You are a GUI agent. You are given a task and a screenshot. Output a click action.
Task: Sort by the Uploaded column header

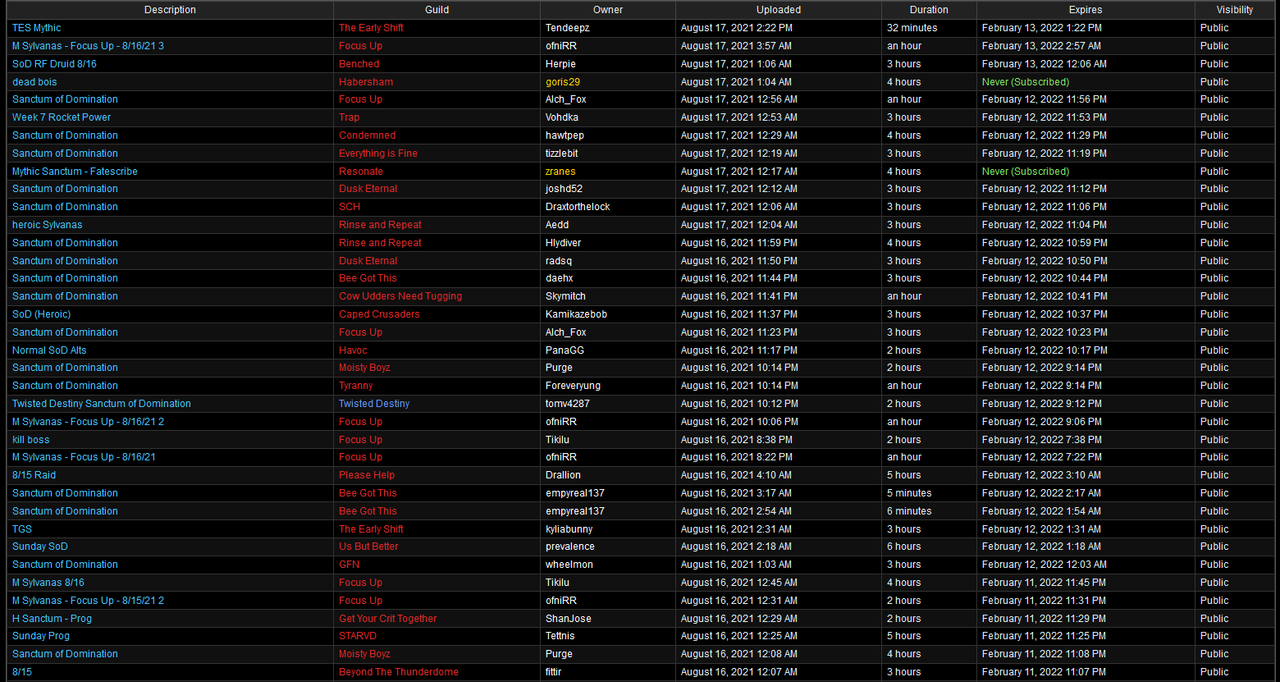point(778,10)
